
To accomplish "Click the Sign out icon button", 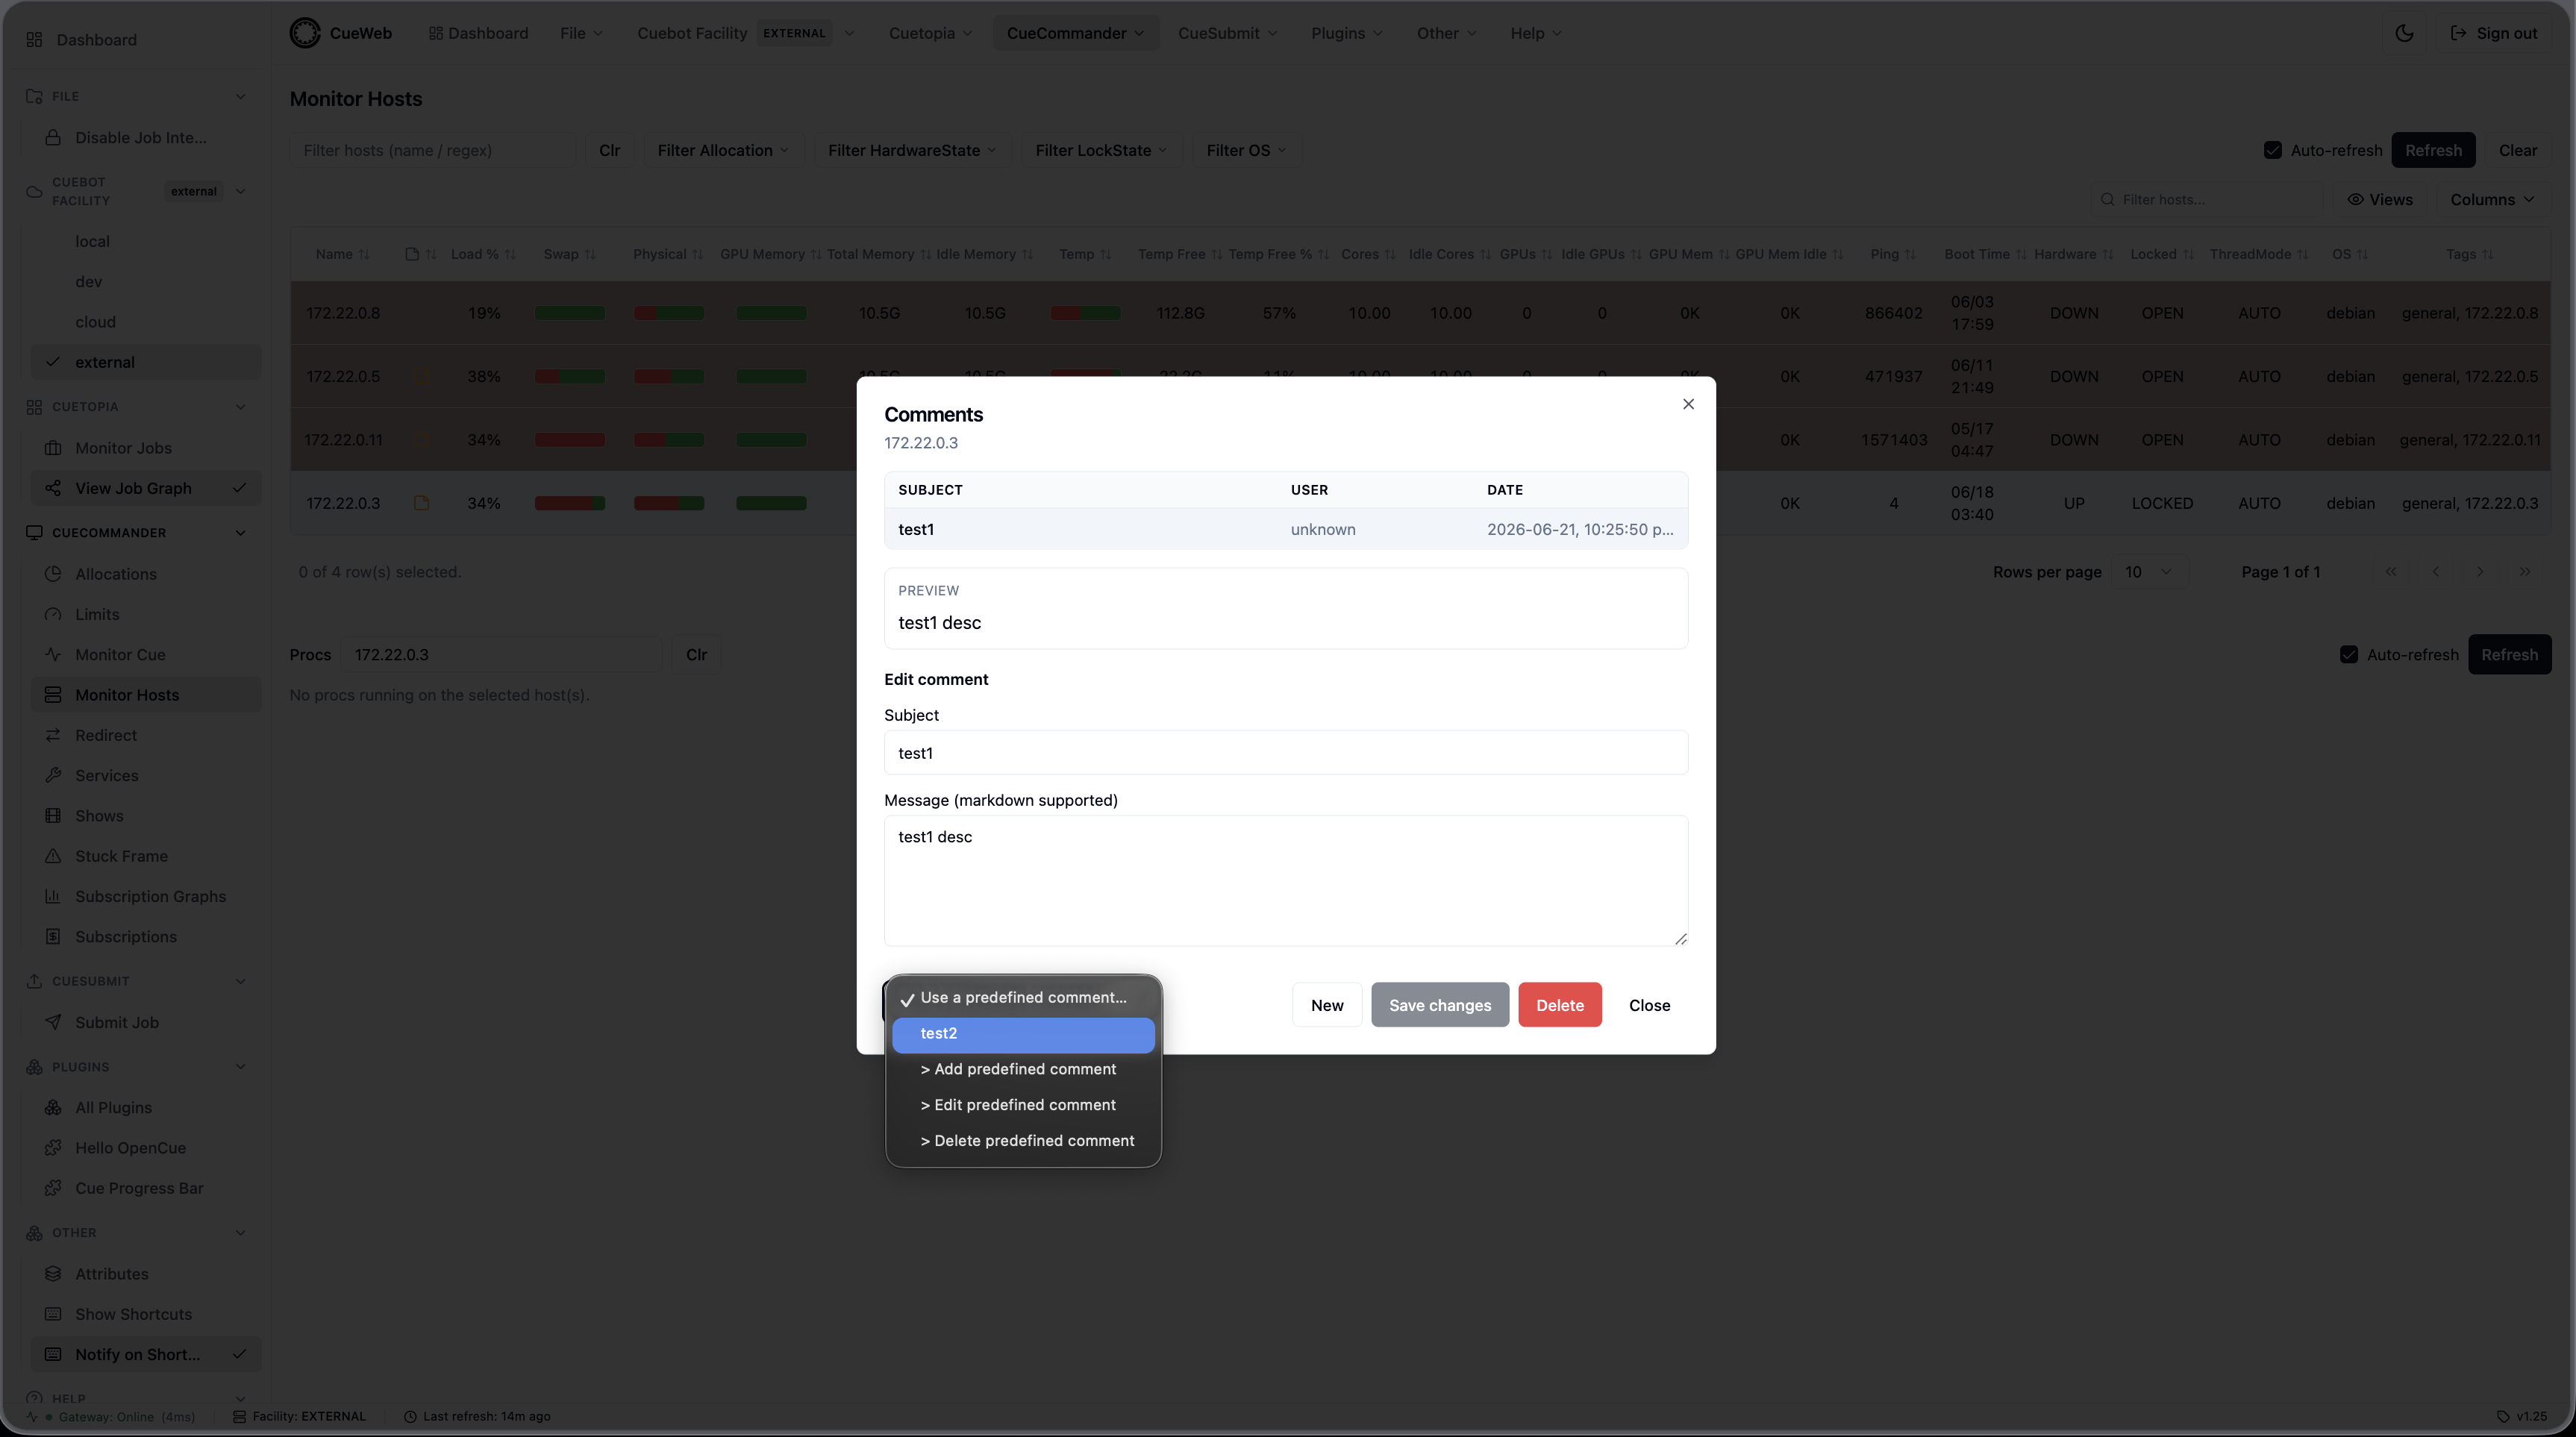I will click(2493, 33).
